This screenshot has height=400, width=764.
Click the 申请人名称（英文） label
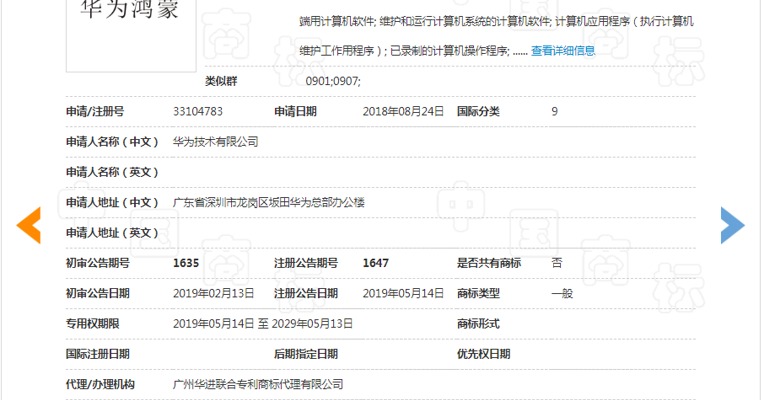(112, 172)
